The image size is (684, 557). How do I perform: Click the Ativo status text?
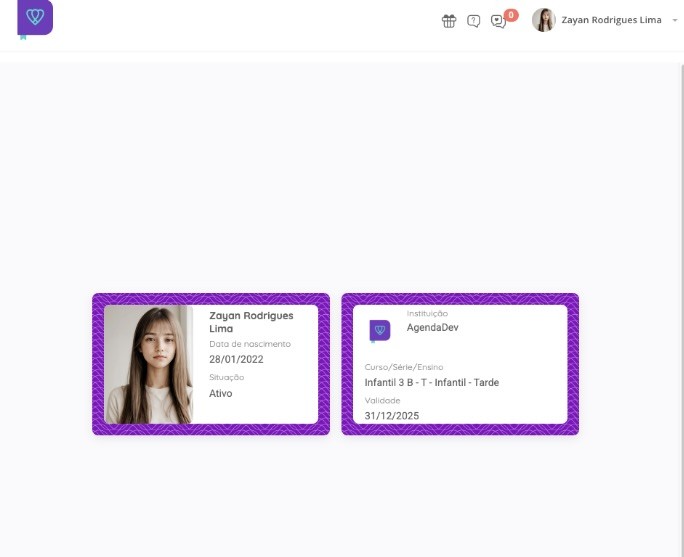click(220, 393)
